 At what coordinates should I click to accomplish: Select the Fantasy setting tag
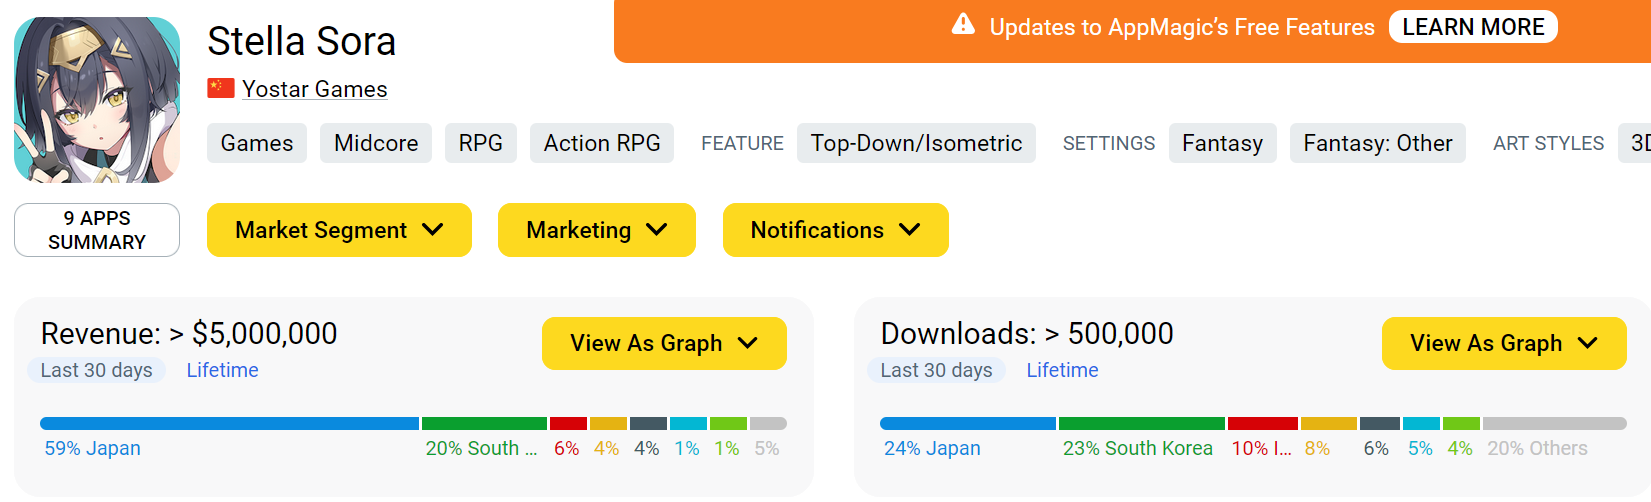1222,143
